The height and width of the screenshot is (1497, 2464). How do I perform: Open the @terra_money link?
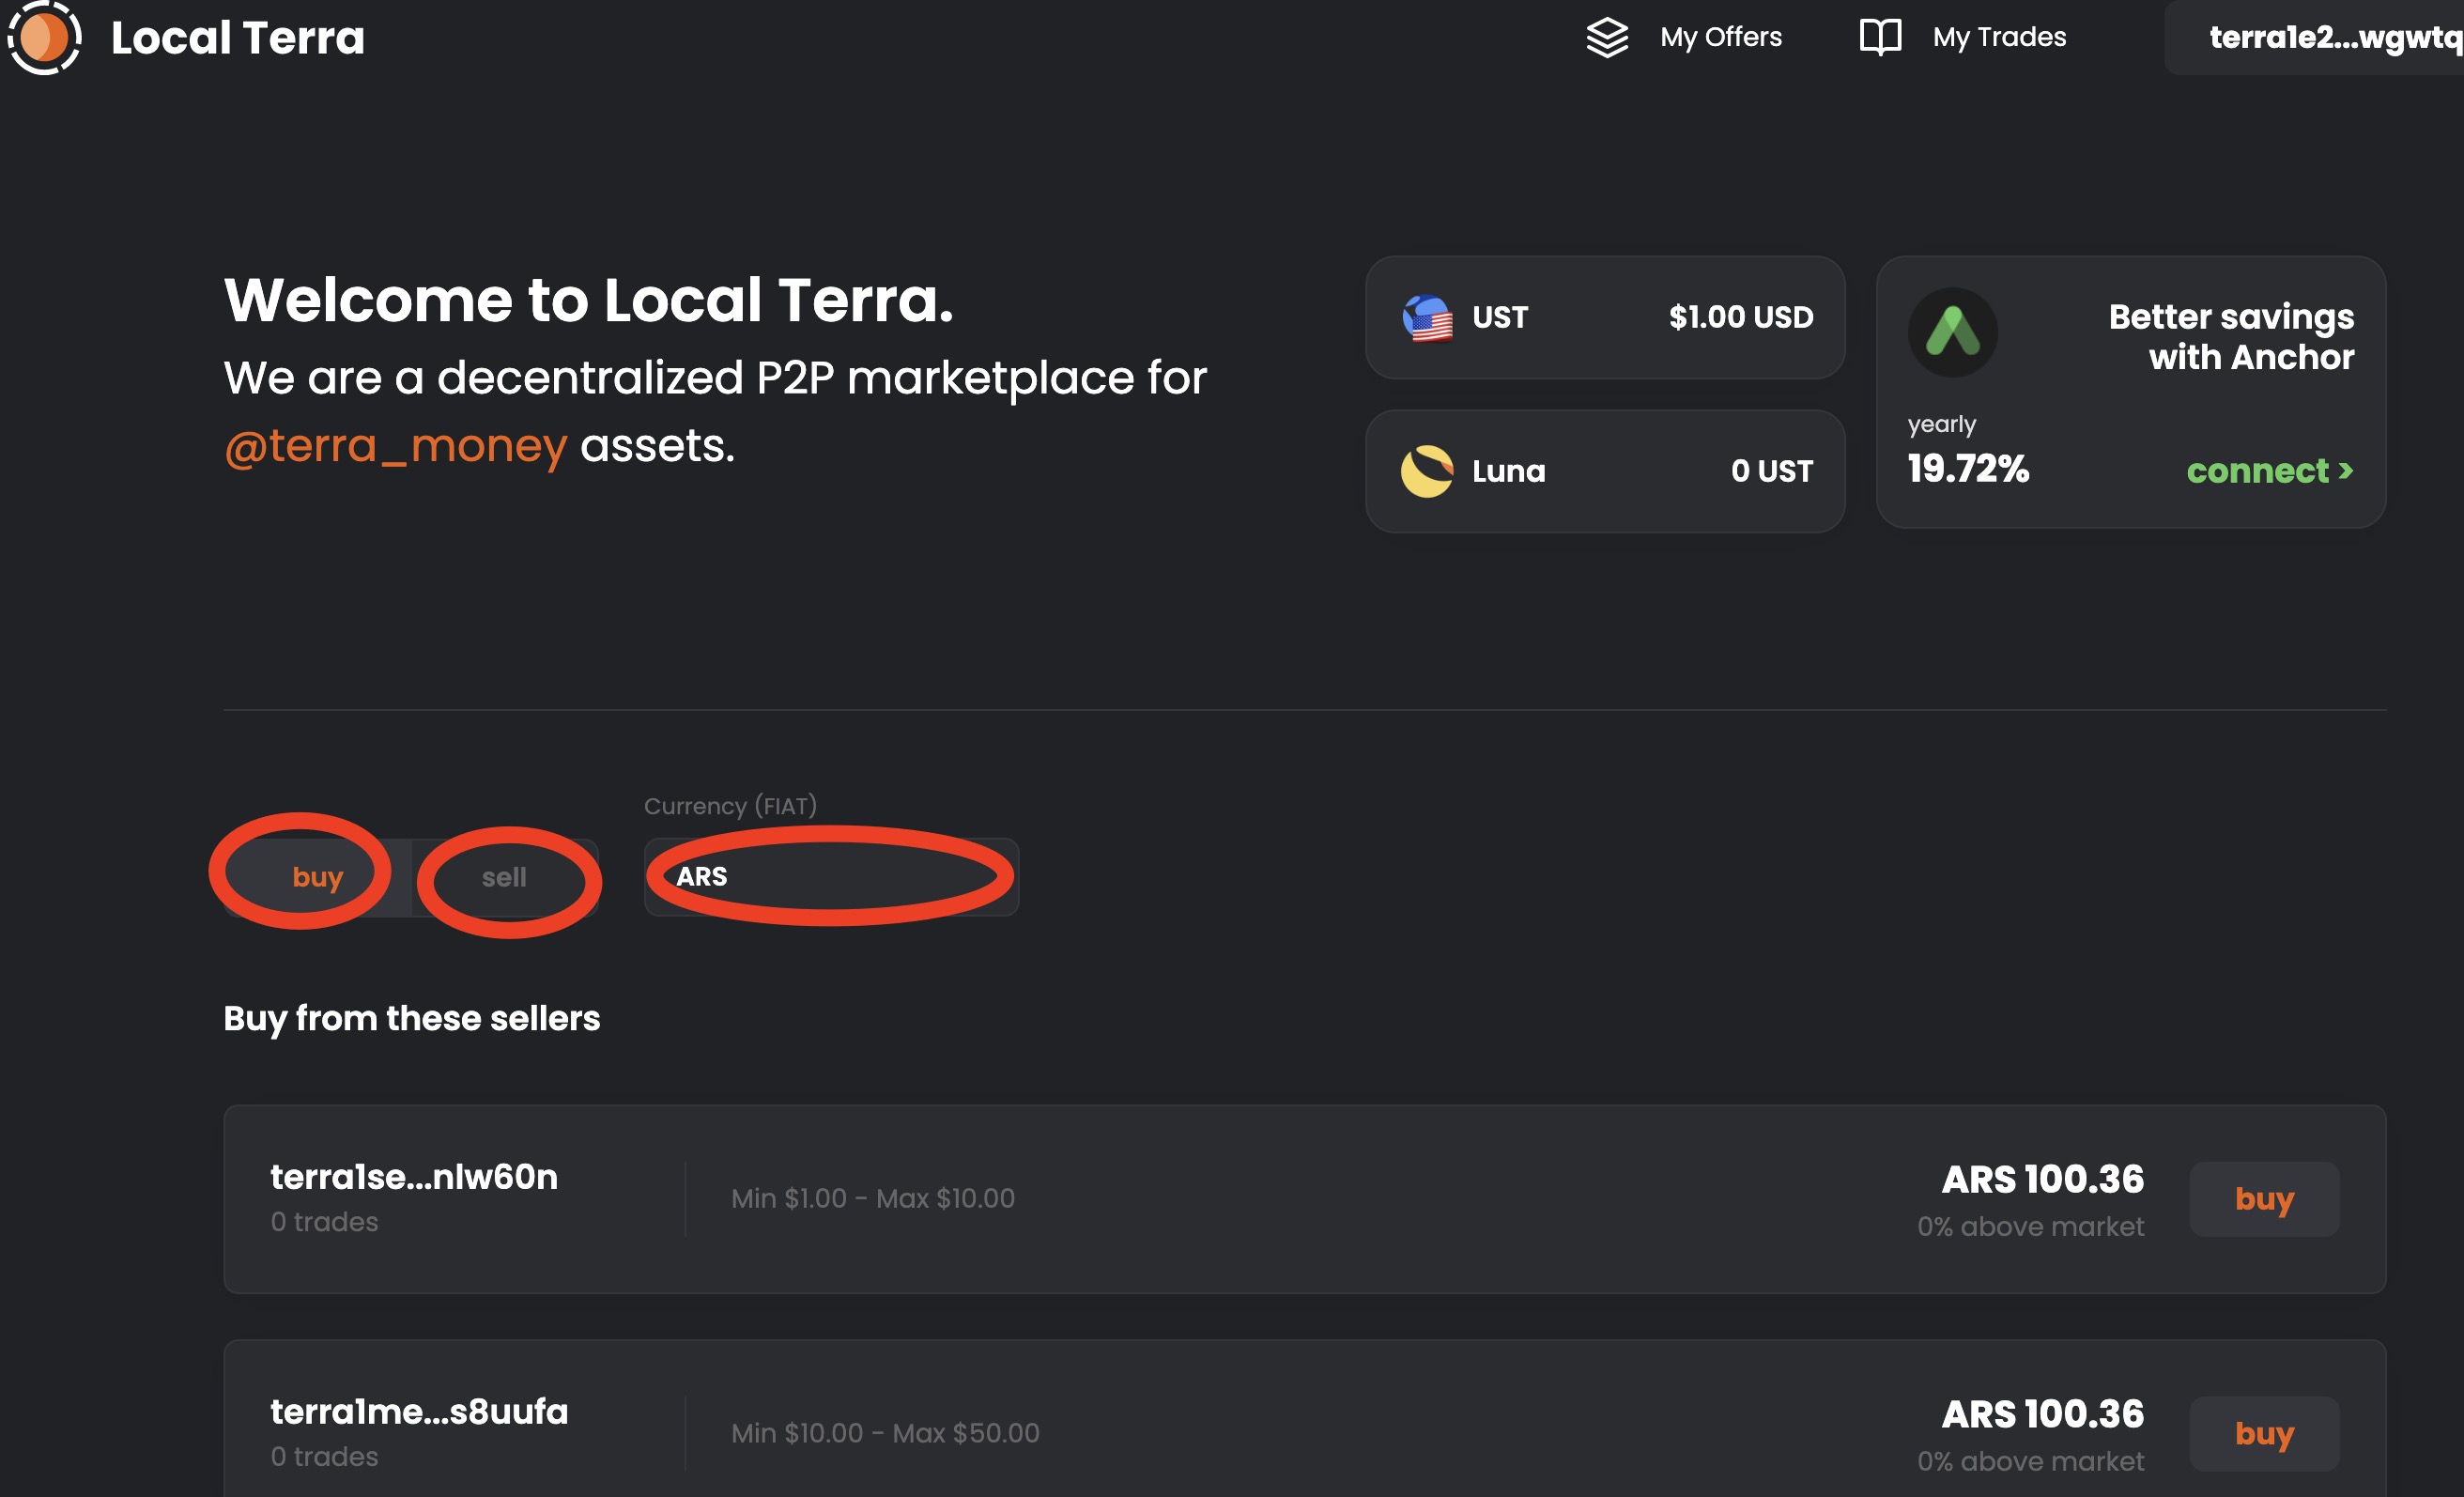[395, 446]
